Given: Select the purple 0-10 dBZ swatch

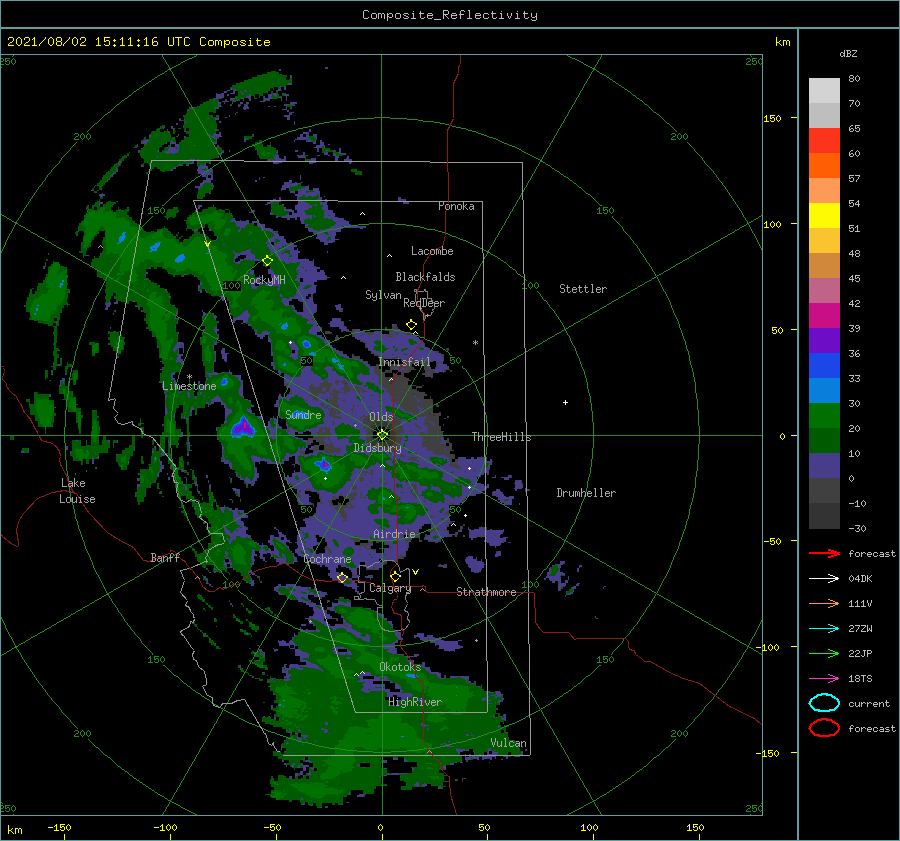Looking at the screenshot, I should click(824, 466).
